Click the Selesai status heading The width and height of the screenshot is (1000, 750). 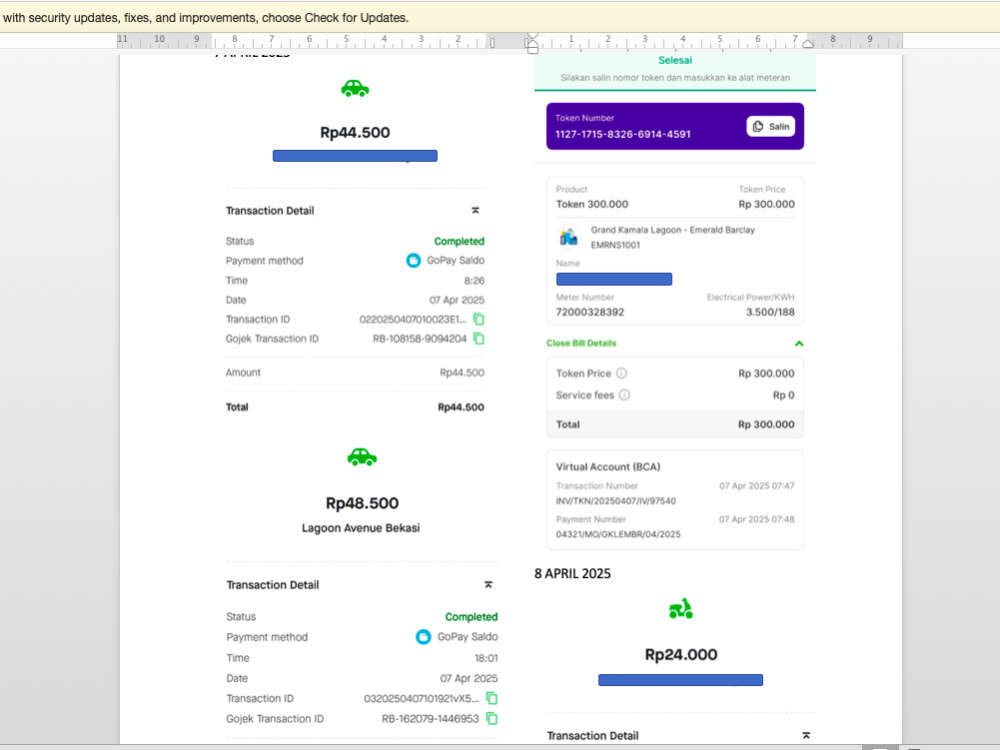point(675,61)
